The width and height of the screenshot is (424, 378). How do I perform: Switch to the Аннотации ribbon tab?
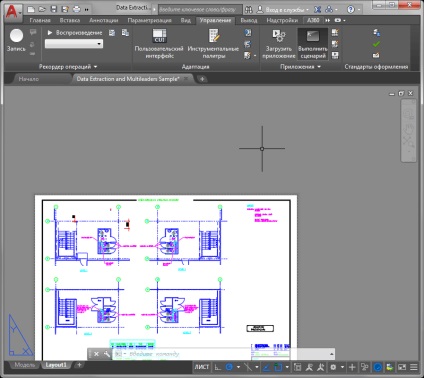tap(103, 20)
